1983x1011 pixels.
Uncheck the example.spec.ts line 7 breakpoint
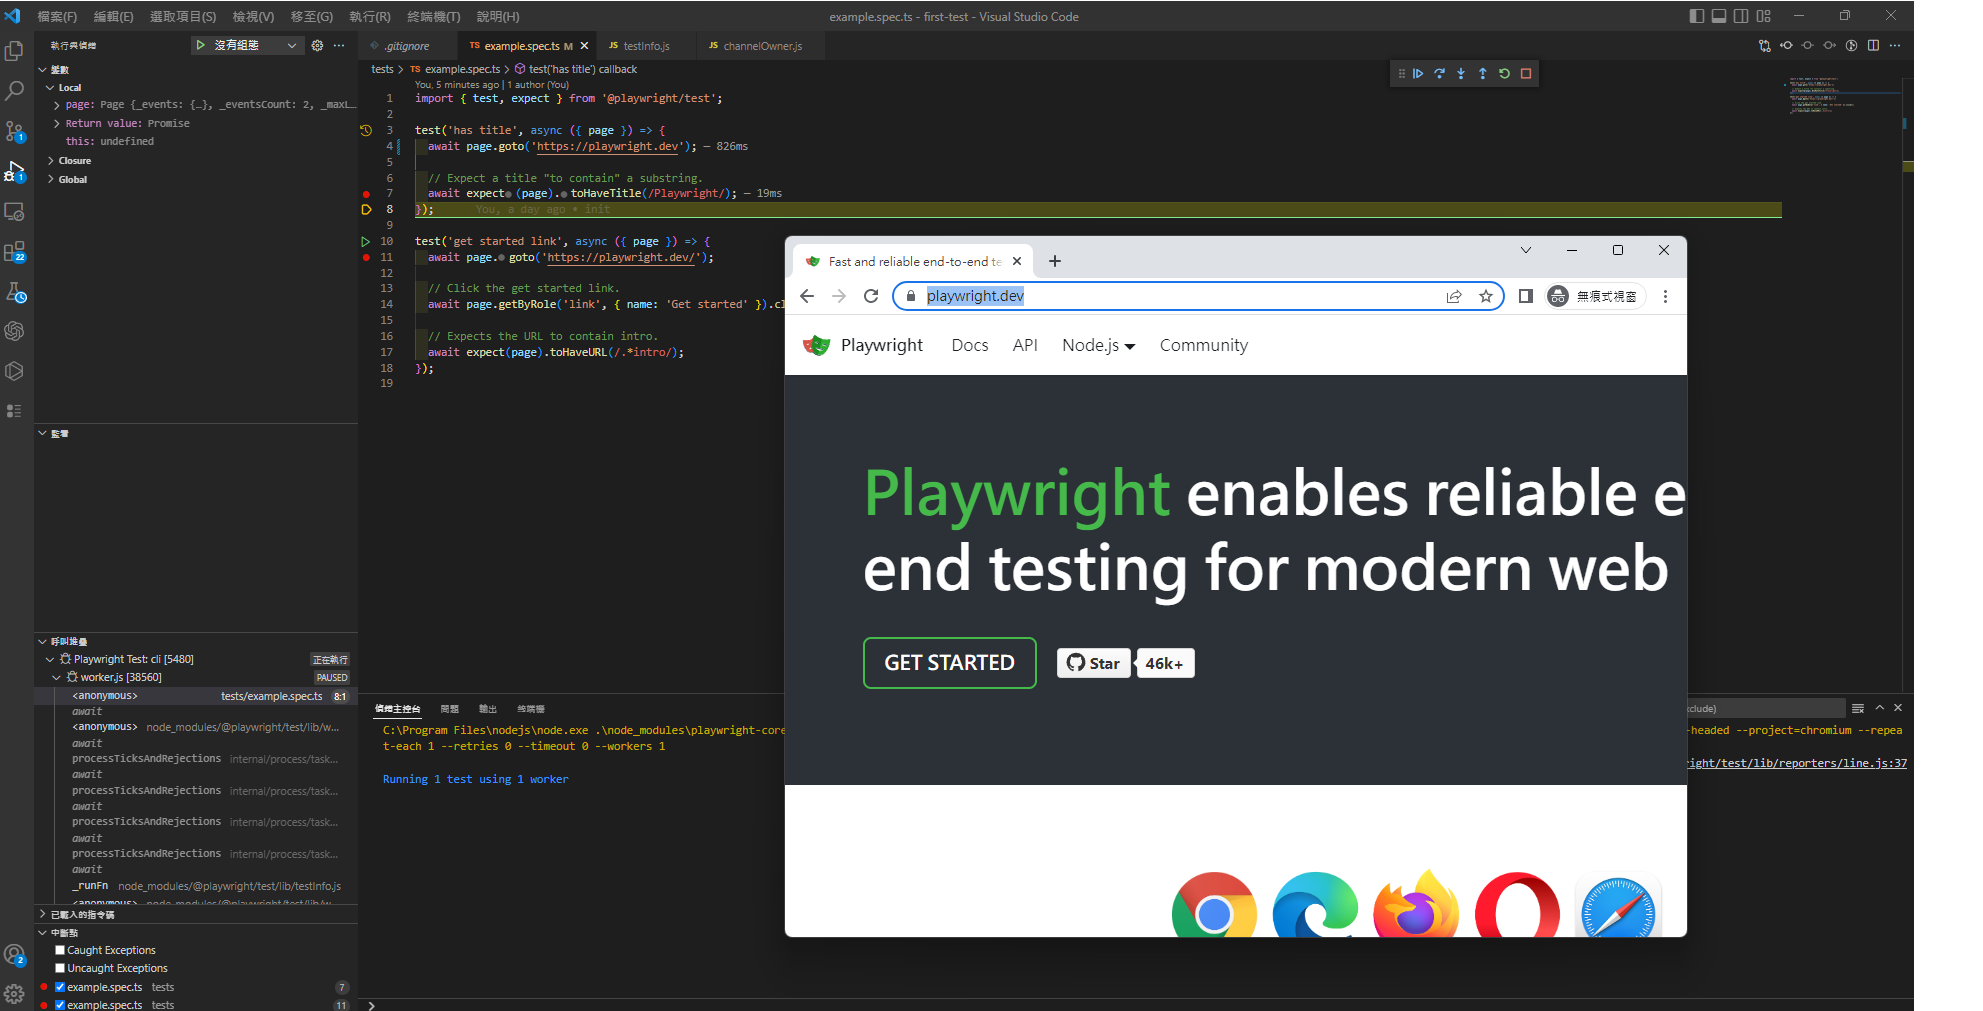pyautogui.click(x=60, y=987)
